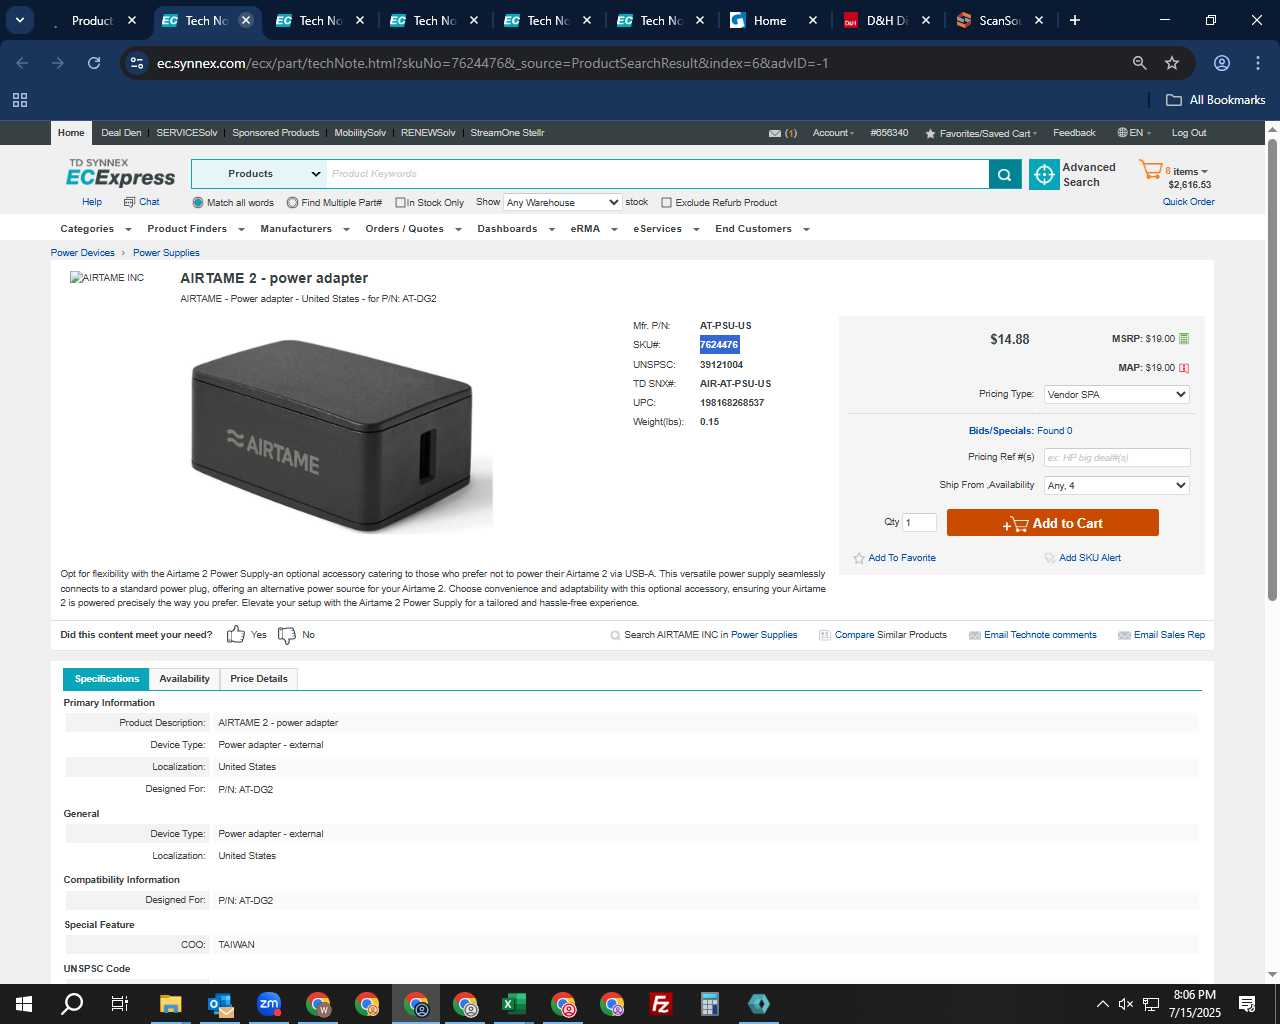The image size is (1280, 1024).
Task: Switch to the Price Details tab
Action: [x=259, y=679]
